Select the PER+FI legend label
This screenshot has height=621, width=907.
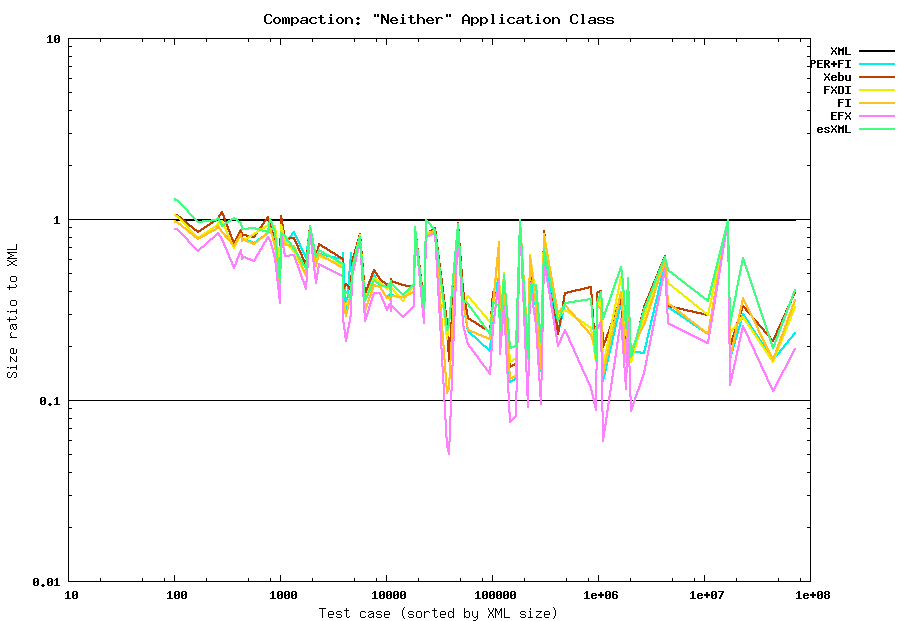[830, 64]
